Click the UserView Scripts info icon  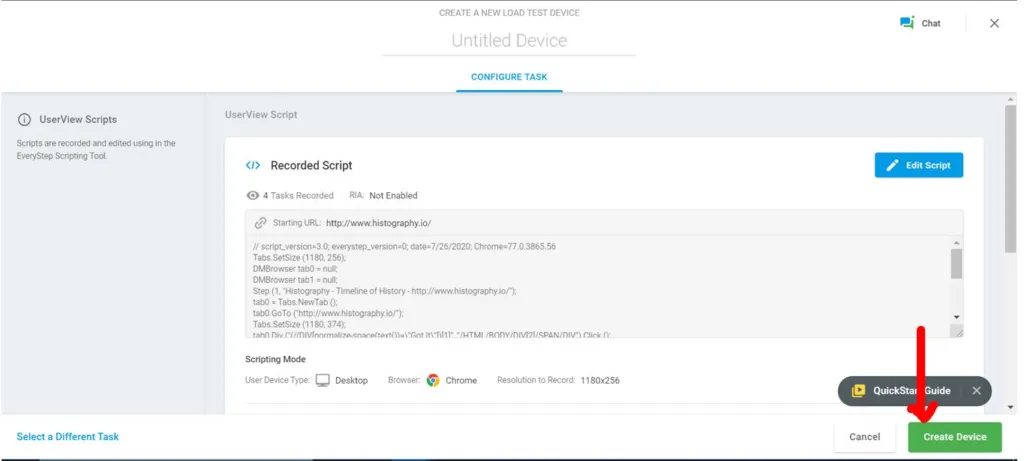(x=24, y=119)
